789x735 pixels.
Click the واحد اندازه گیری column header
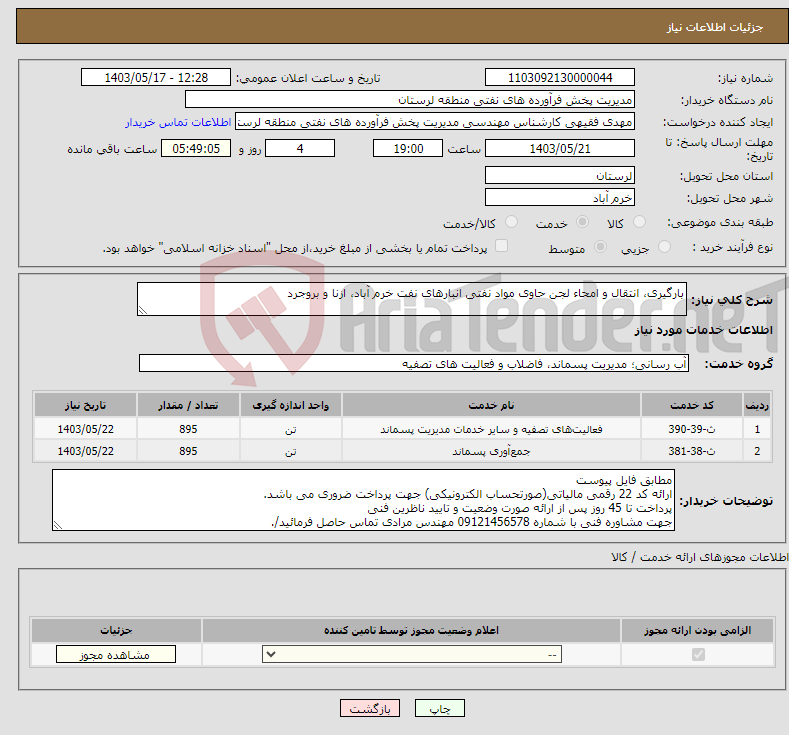click(x=290, y=405)
